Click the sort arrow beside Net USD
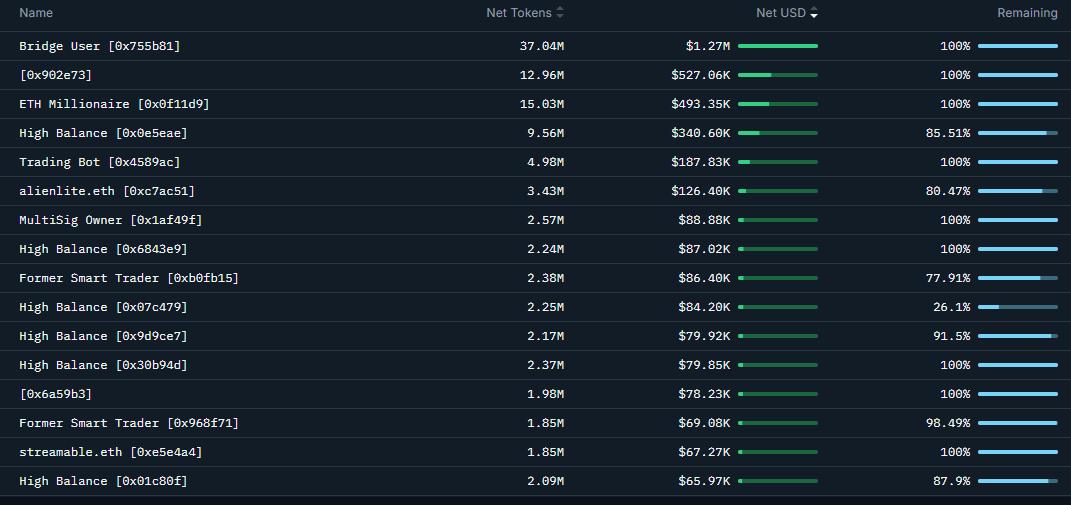 pyautogui.click(x=814, y=13)
